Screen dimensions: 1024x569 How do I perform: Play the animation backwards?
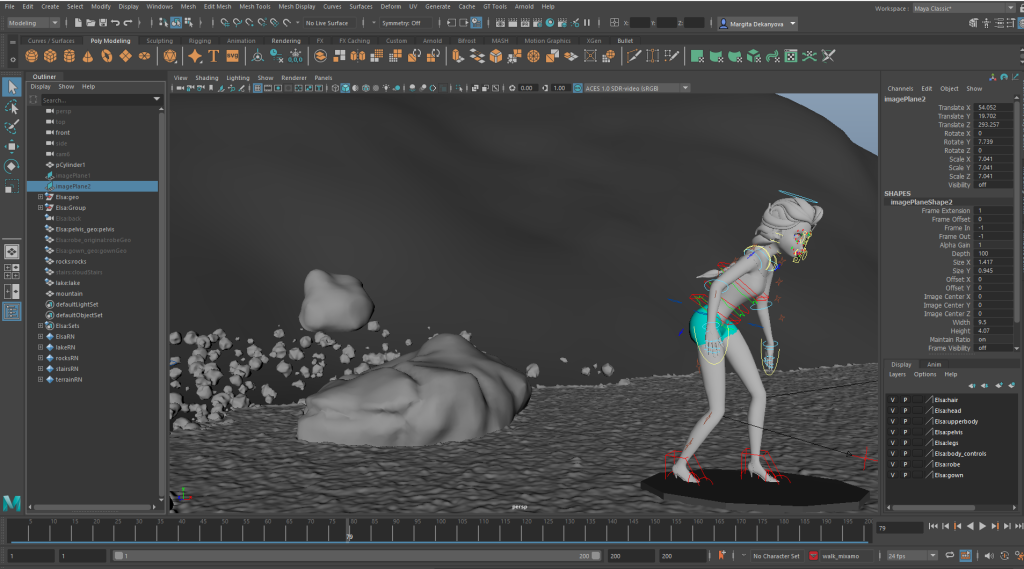click(x=970, y=526)
